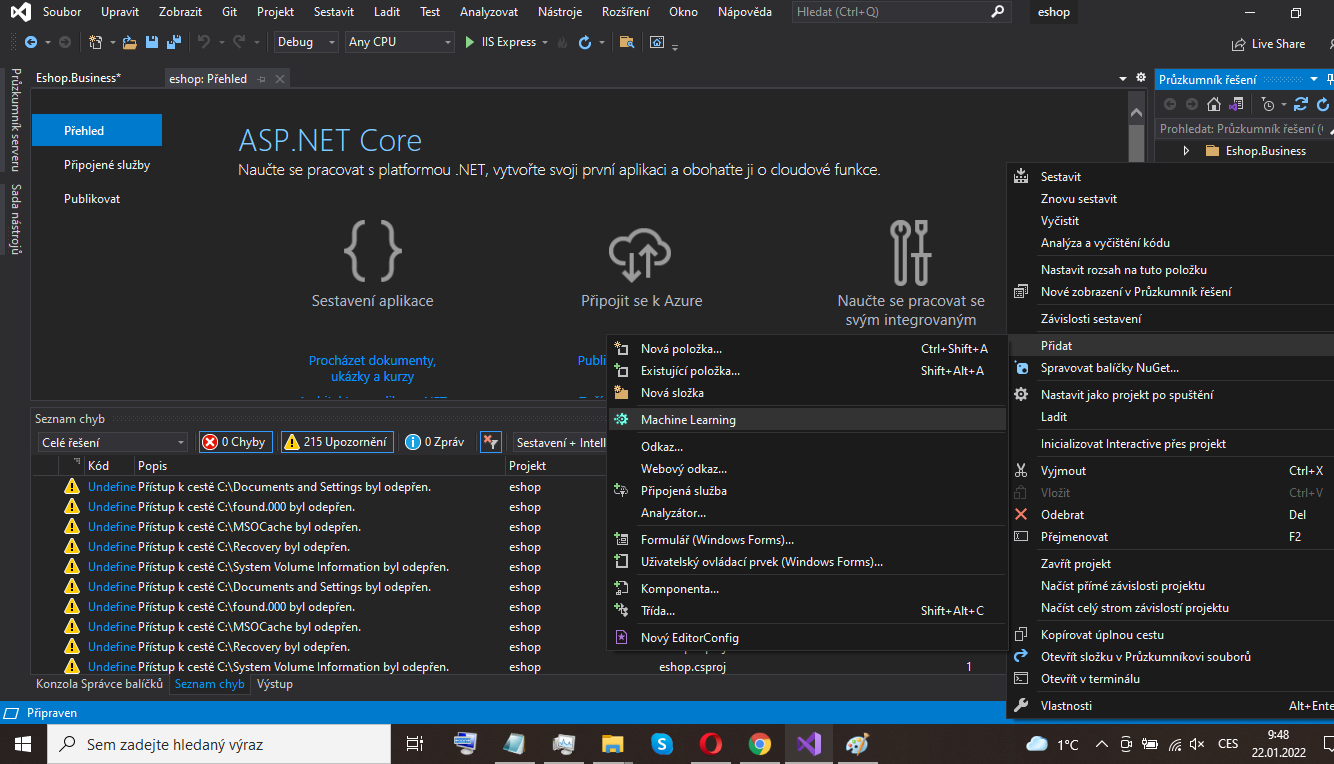Open the Soubor menu
The width and height of the screenshot is (1334, 764).
(x=62, y=12)
